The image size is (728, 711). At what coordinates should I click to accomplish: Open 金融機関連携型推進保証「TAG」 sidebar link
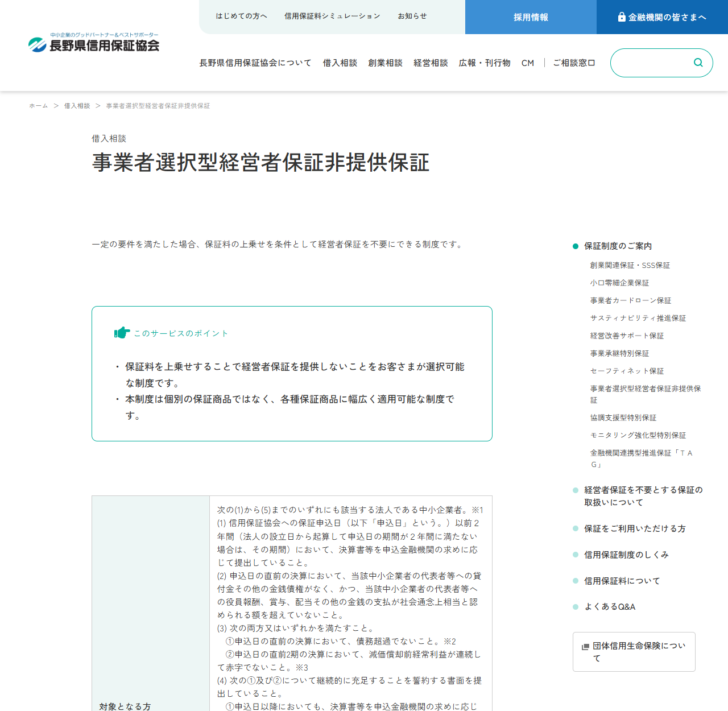pos(641,458)
